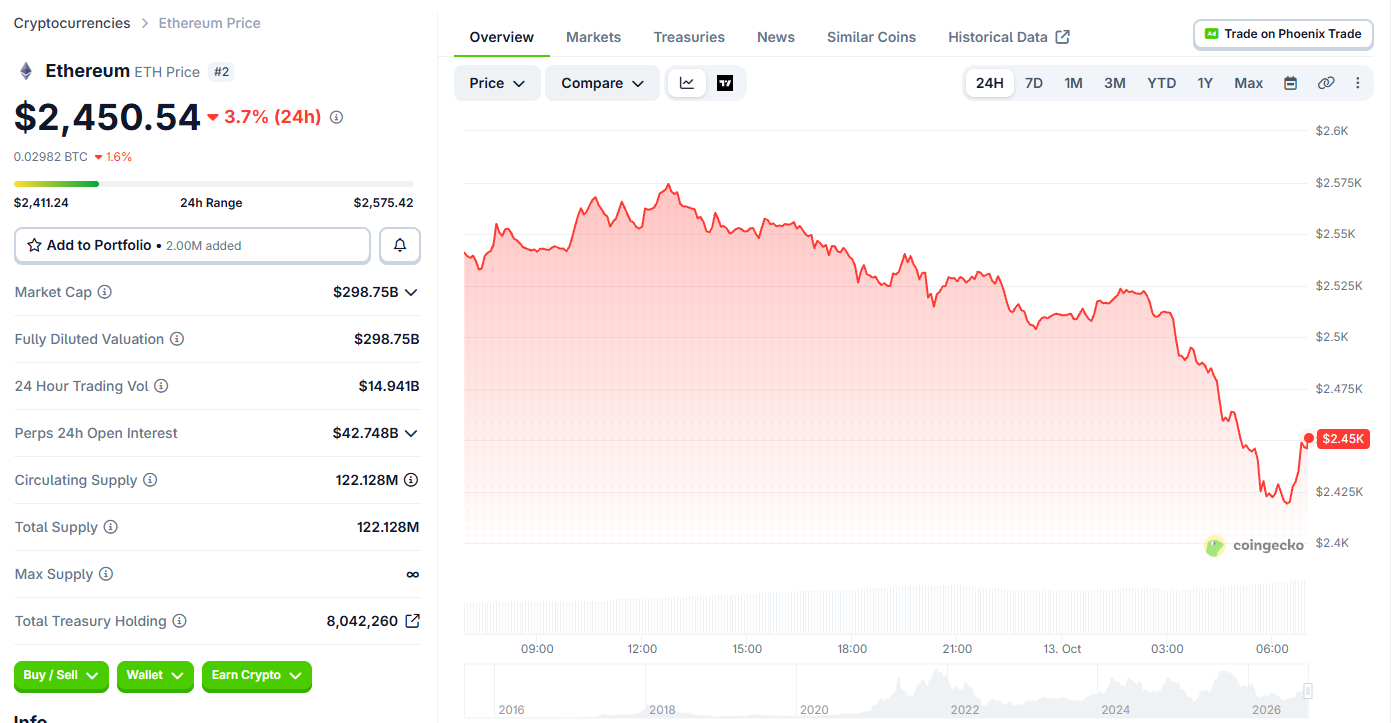Click the Trade on Phoenix Trade button
The width and height of the screenshot is (1392, 723).
point(1283,34)
